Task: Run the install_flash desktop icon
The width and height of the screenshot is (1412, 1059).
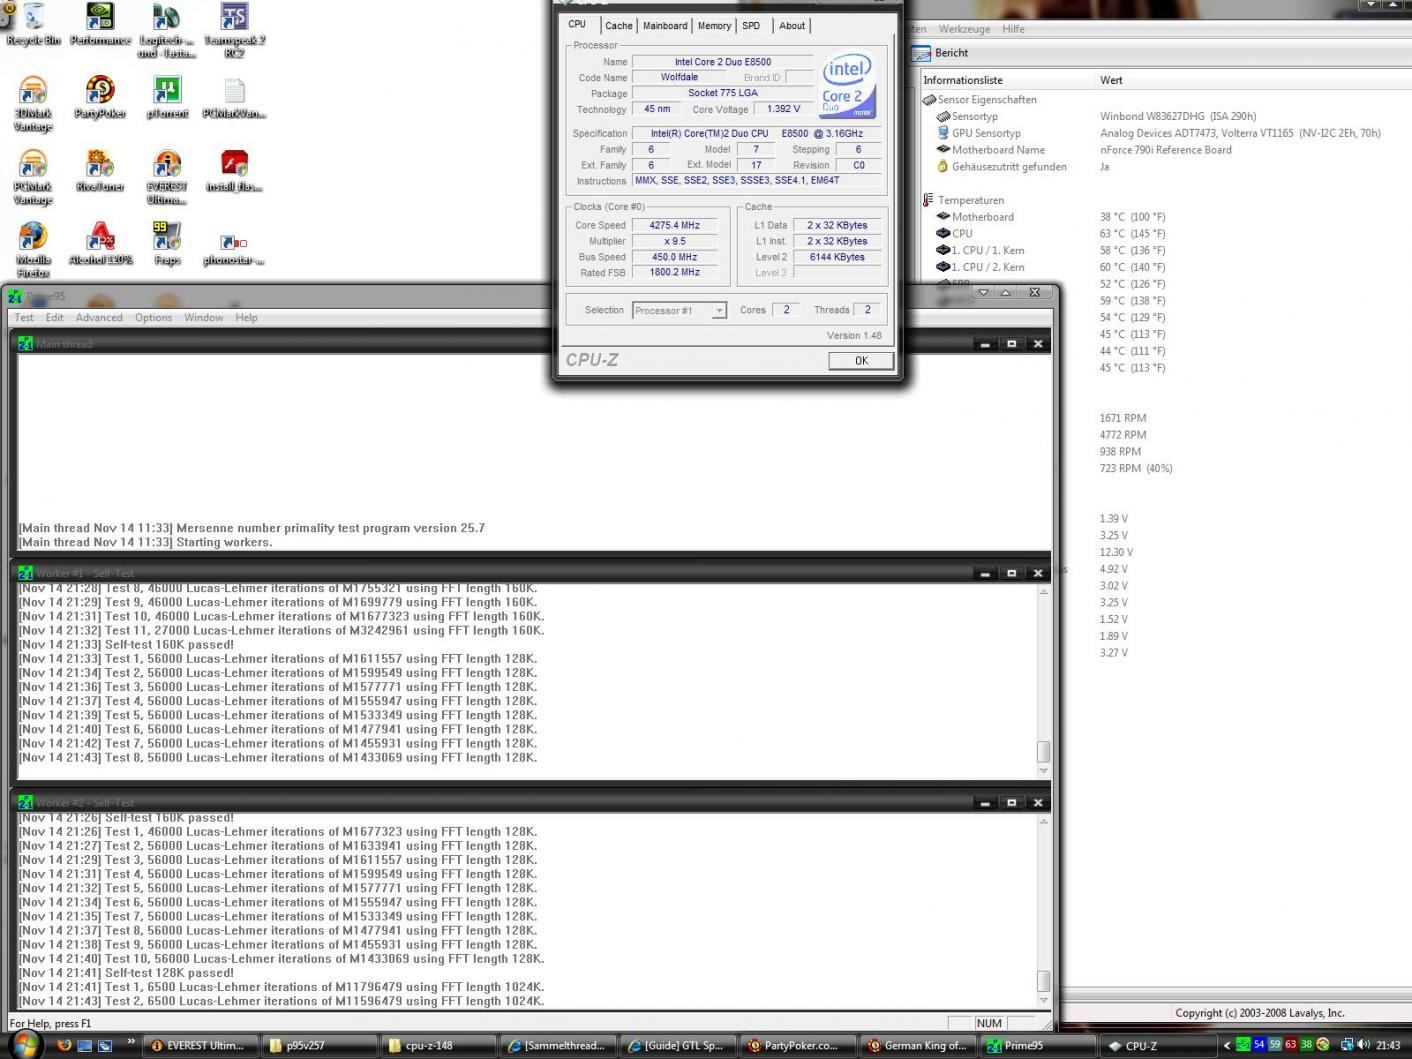Action: (234, 170)
